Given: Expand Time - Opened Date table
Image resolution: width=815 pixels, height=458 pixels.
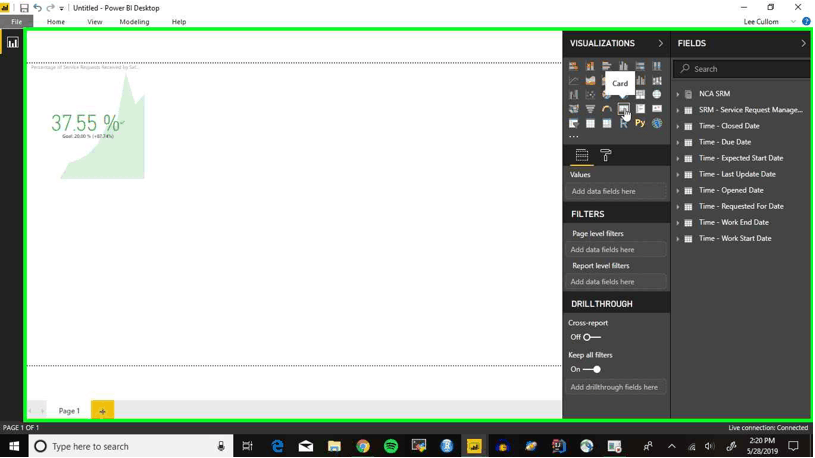Looking at the screenshot, I should click(677, 191).
